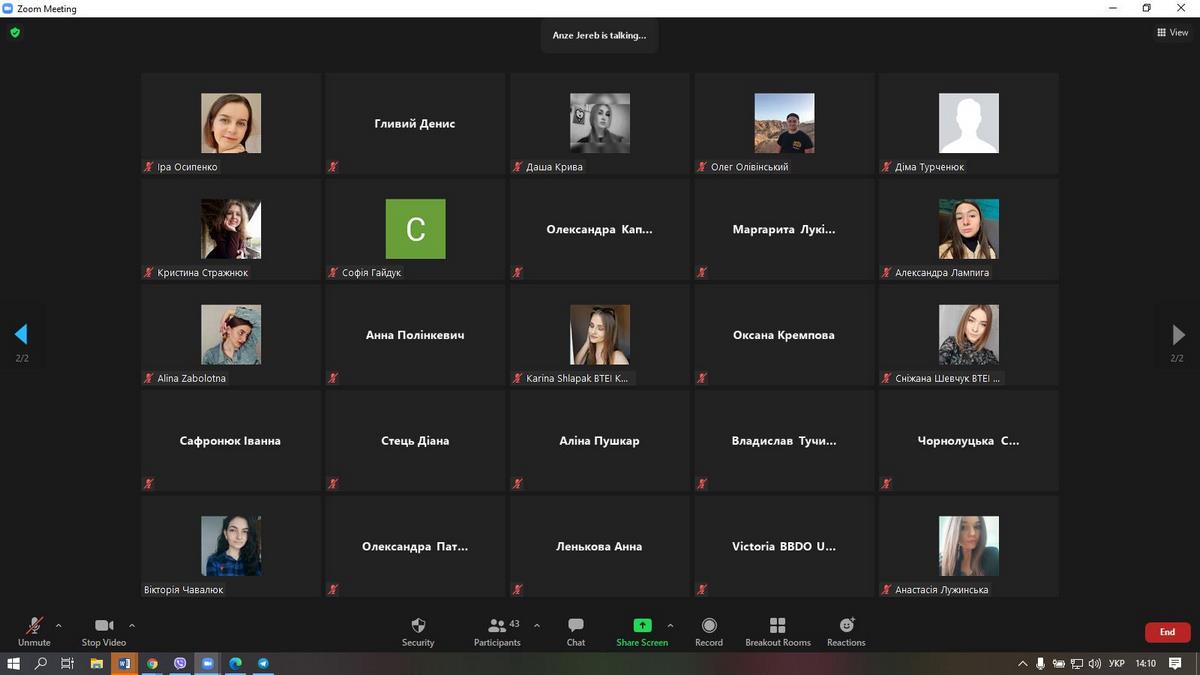Open the Chat panel

(x=576, y=631)
